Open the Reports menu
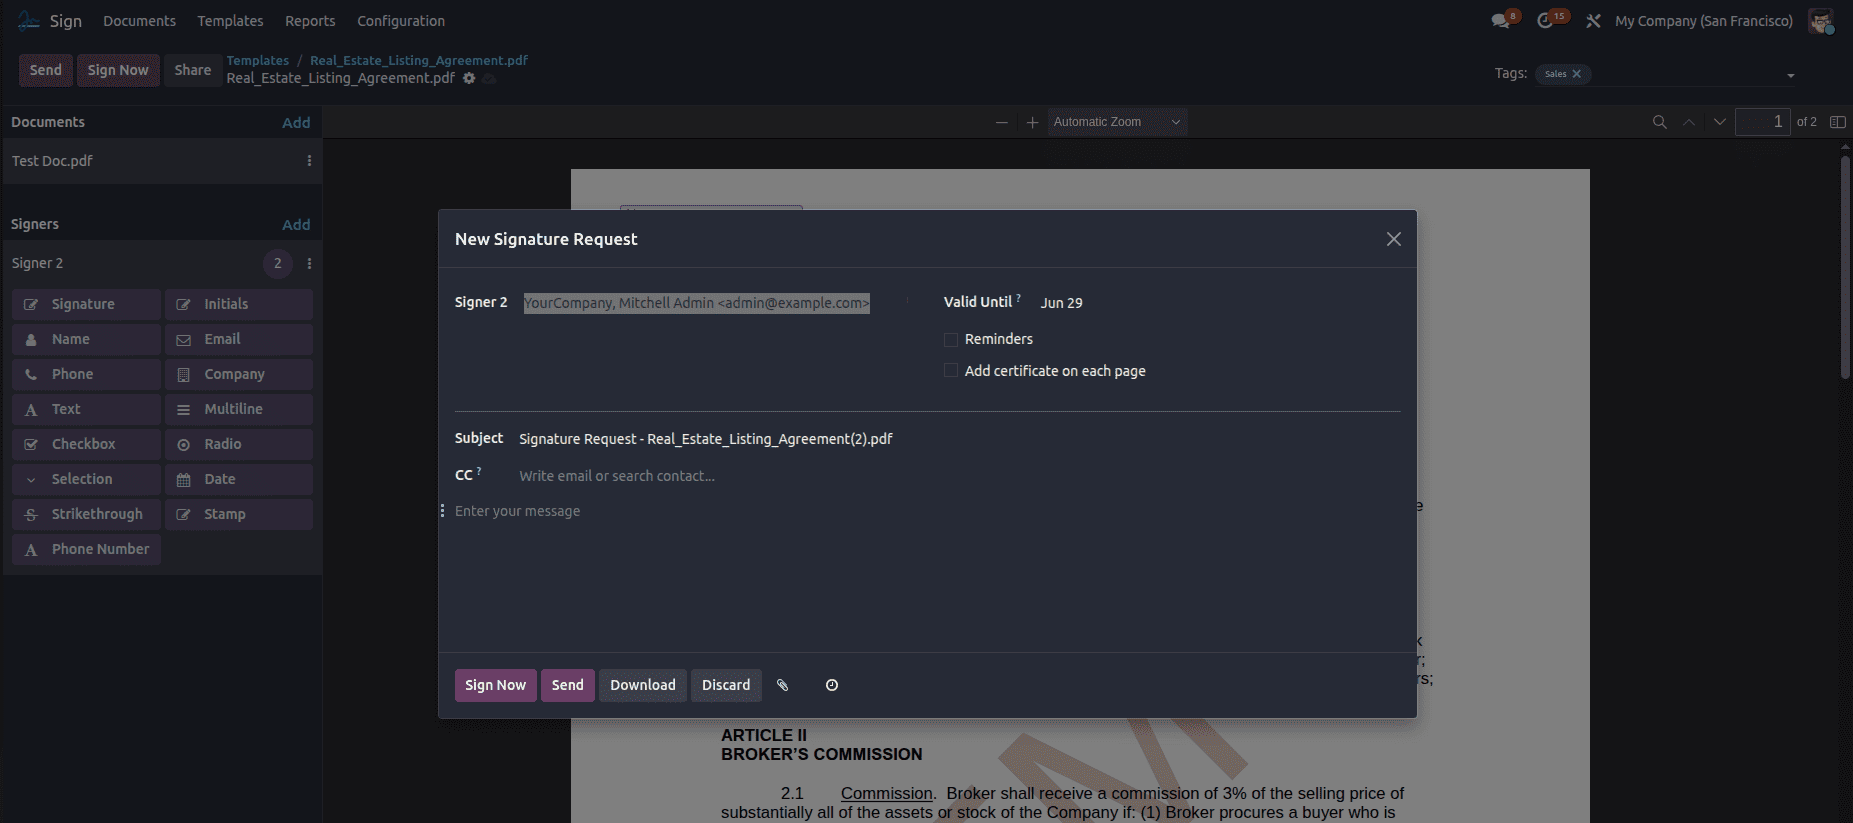This screenshot has width=1853, height=823. (x=310, y=21)
